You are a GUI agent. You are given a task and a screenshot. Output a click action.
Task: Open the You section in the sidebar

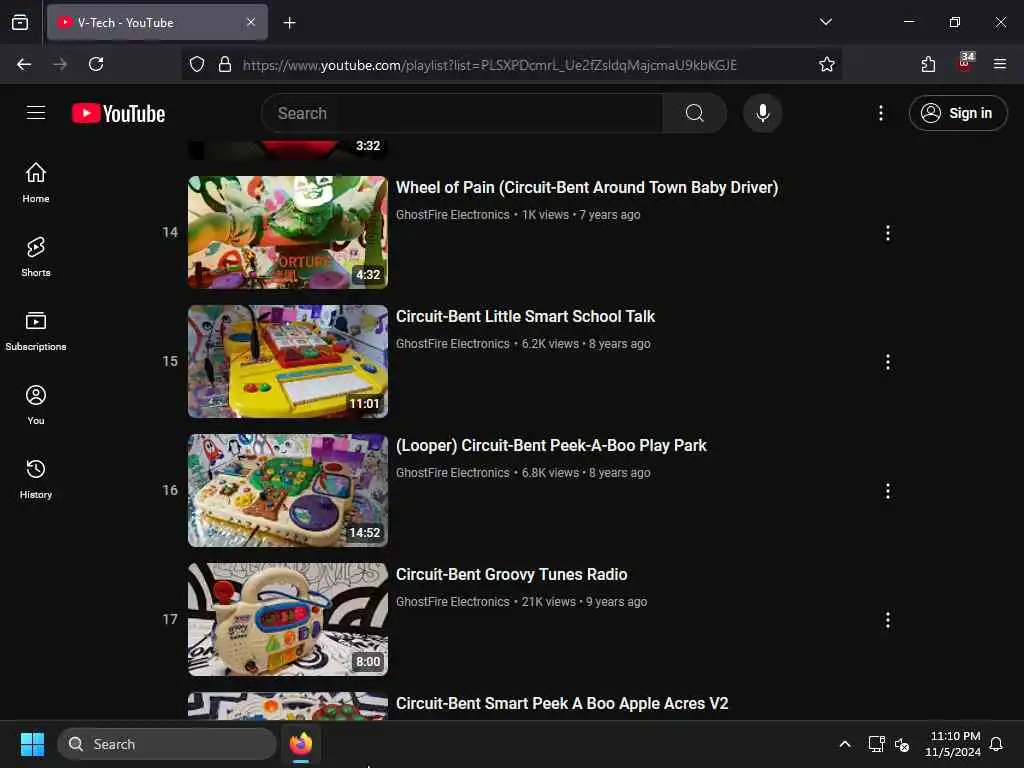point(36,405)
